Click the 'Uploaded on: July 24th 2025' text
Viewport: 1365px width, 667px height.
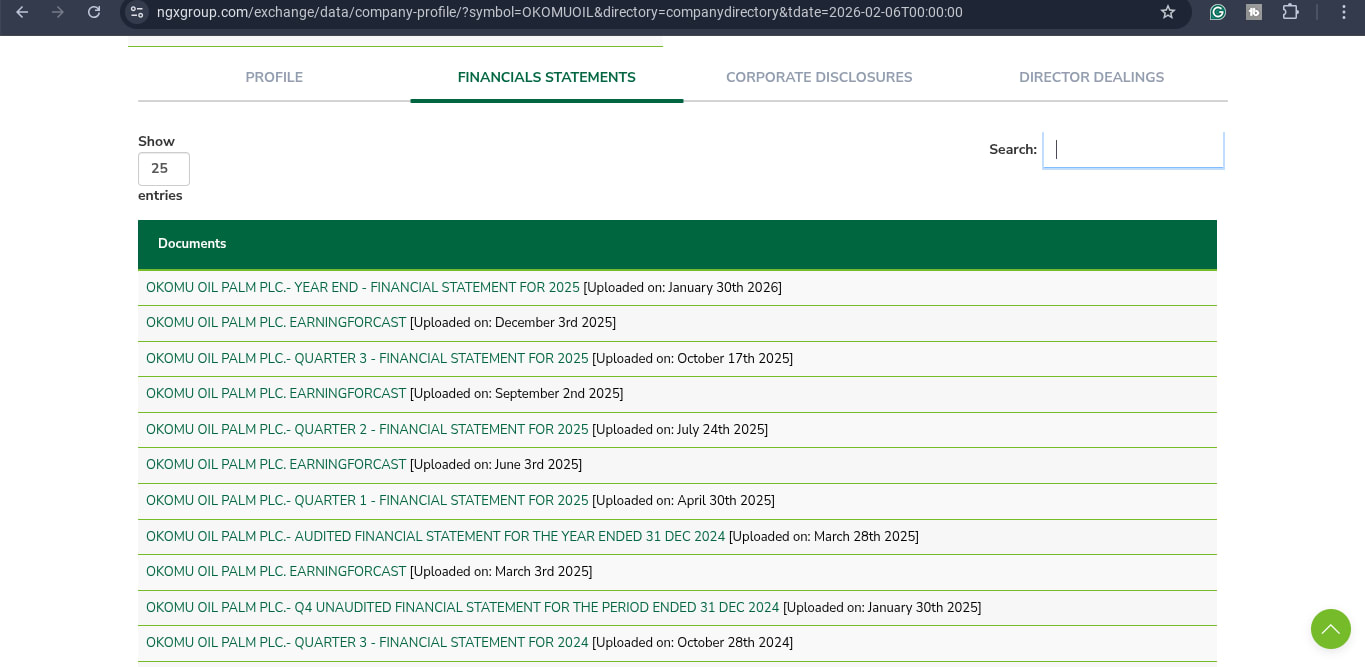(680, 430)
